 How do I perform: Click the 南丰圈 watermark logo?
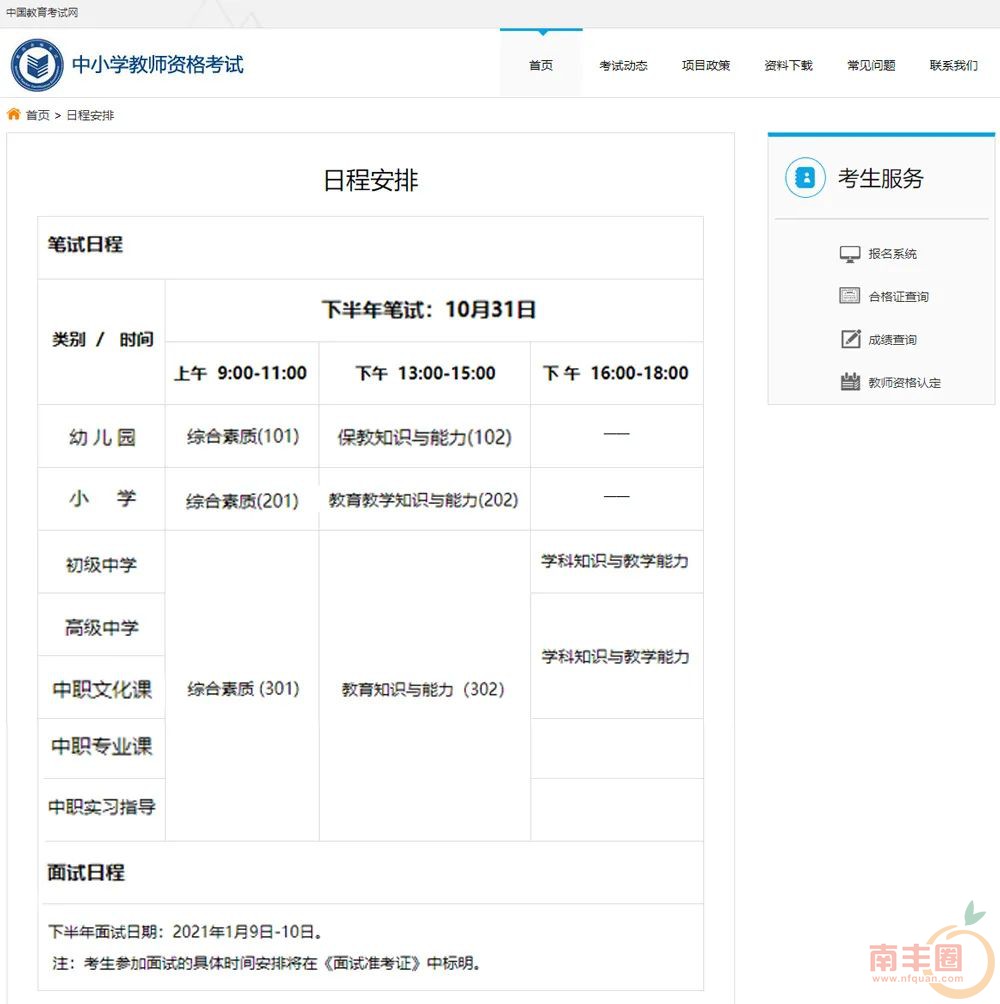click(x=930, y=955)
